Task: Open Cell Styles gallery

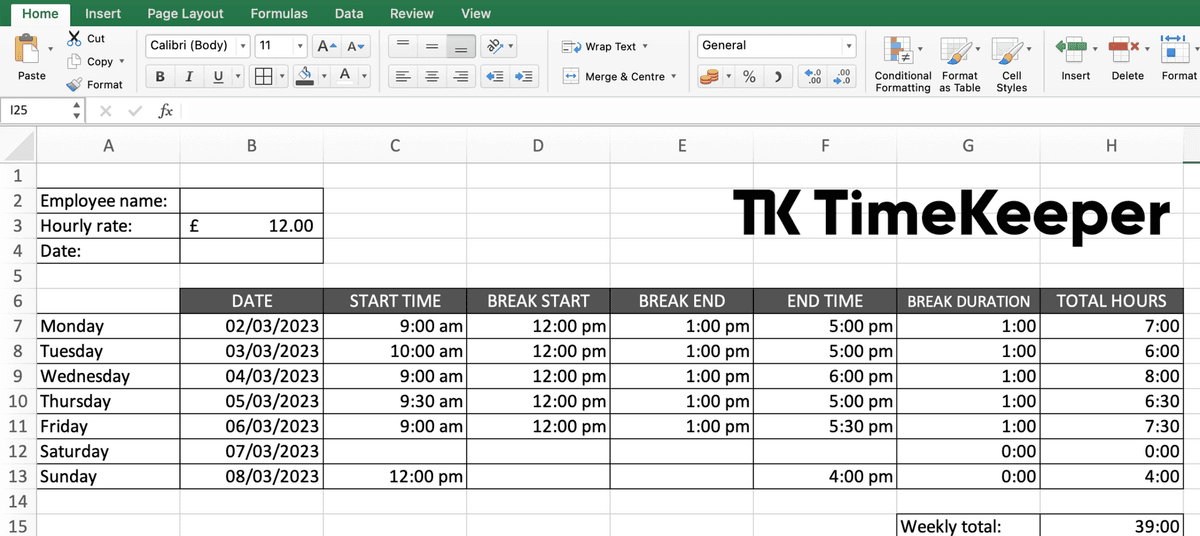Action: point(1011,65)
